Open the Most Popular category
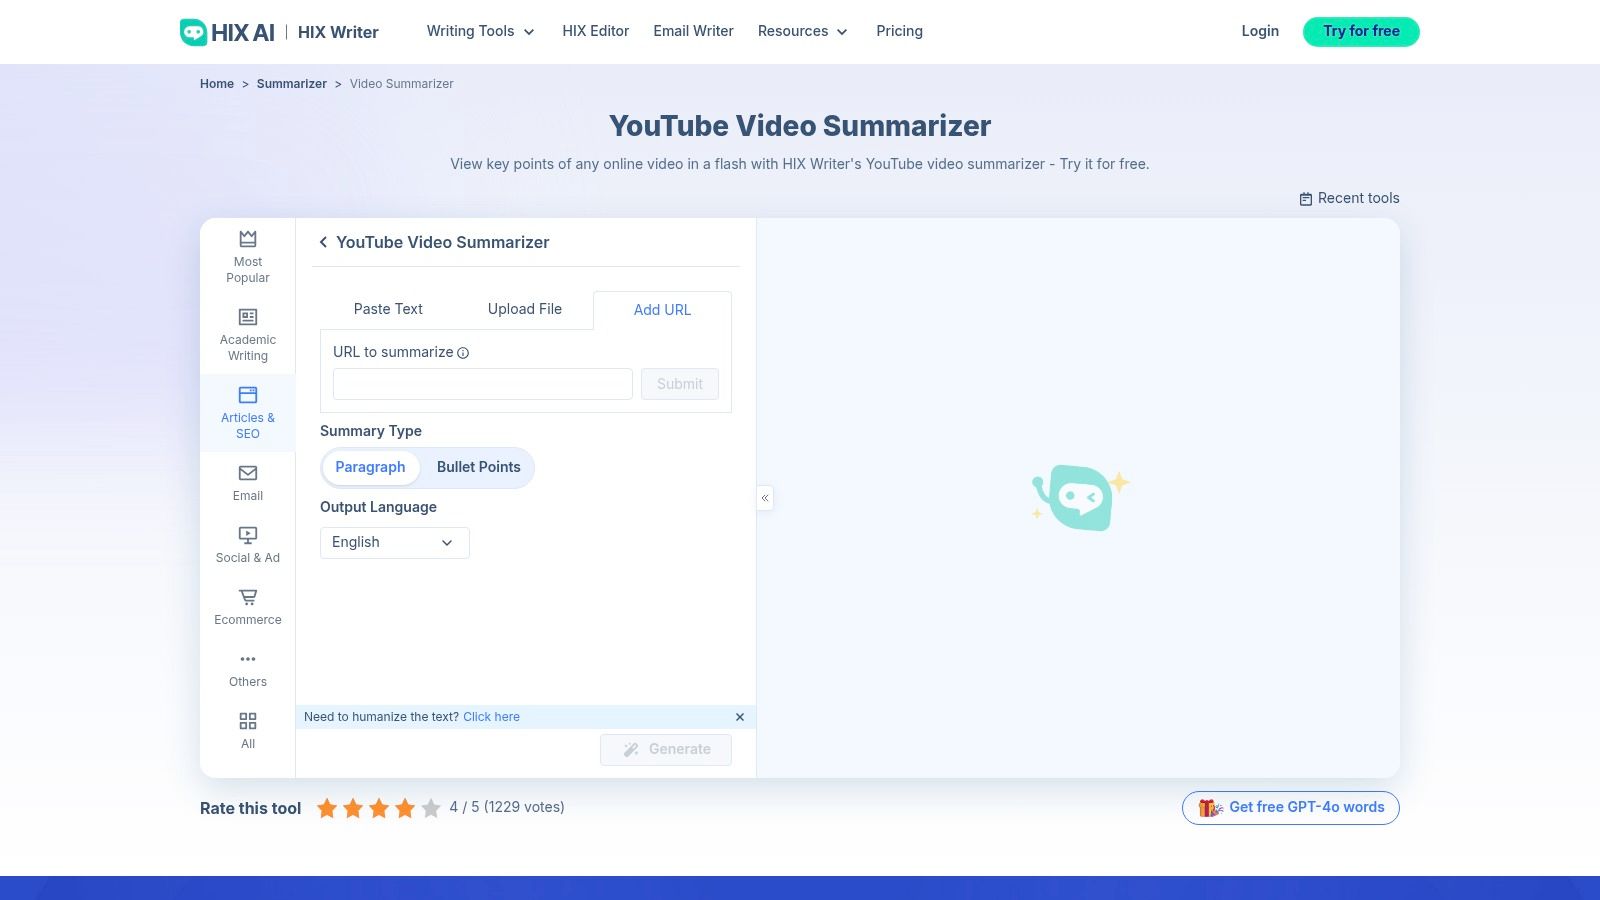The image size is (1600, 900). [248, 257]
